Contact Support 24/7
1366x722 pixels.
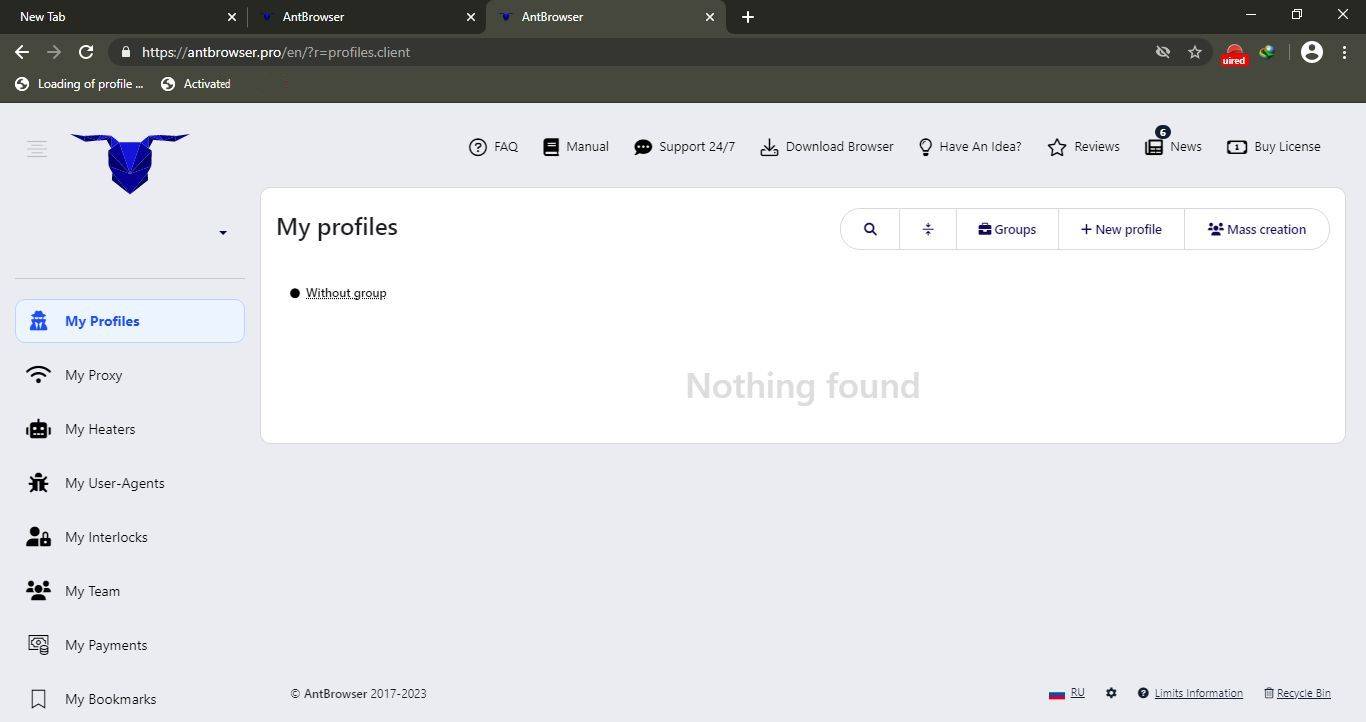pyautogui.click(x=684, y=147)
